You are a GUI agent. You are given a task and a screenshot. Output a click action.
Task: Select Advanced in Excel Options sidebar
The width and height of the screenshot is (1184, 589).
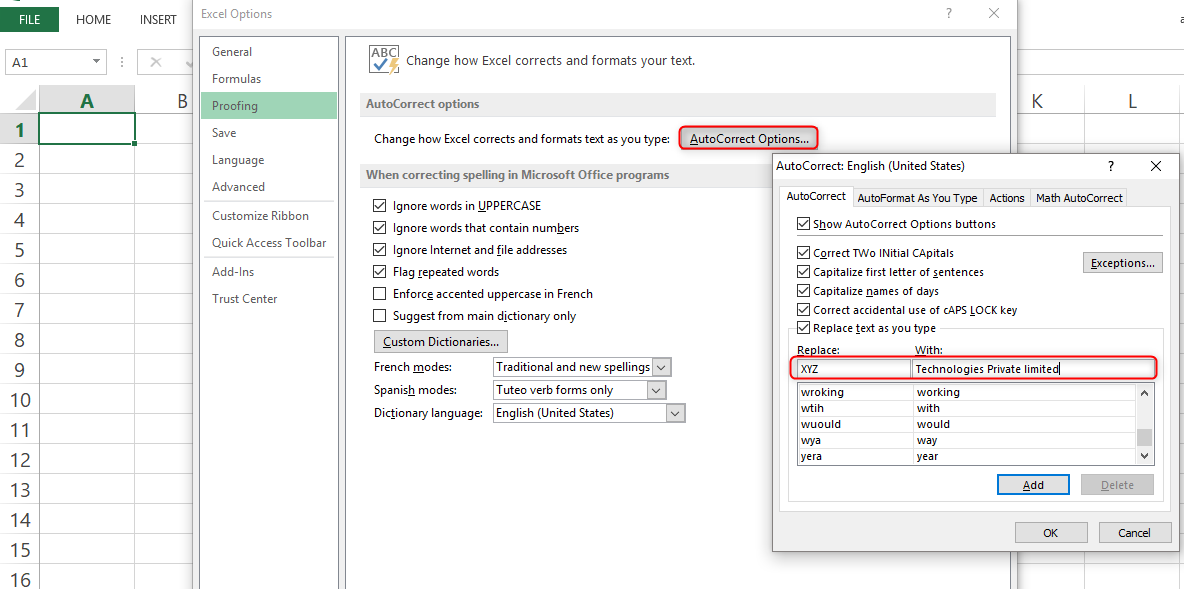[x=238, y=187]
